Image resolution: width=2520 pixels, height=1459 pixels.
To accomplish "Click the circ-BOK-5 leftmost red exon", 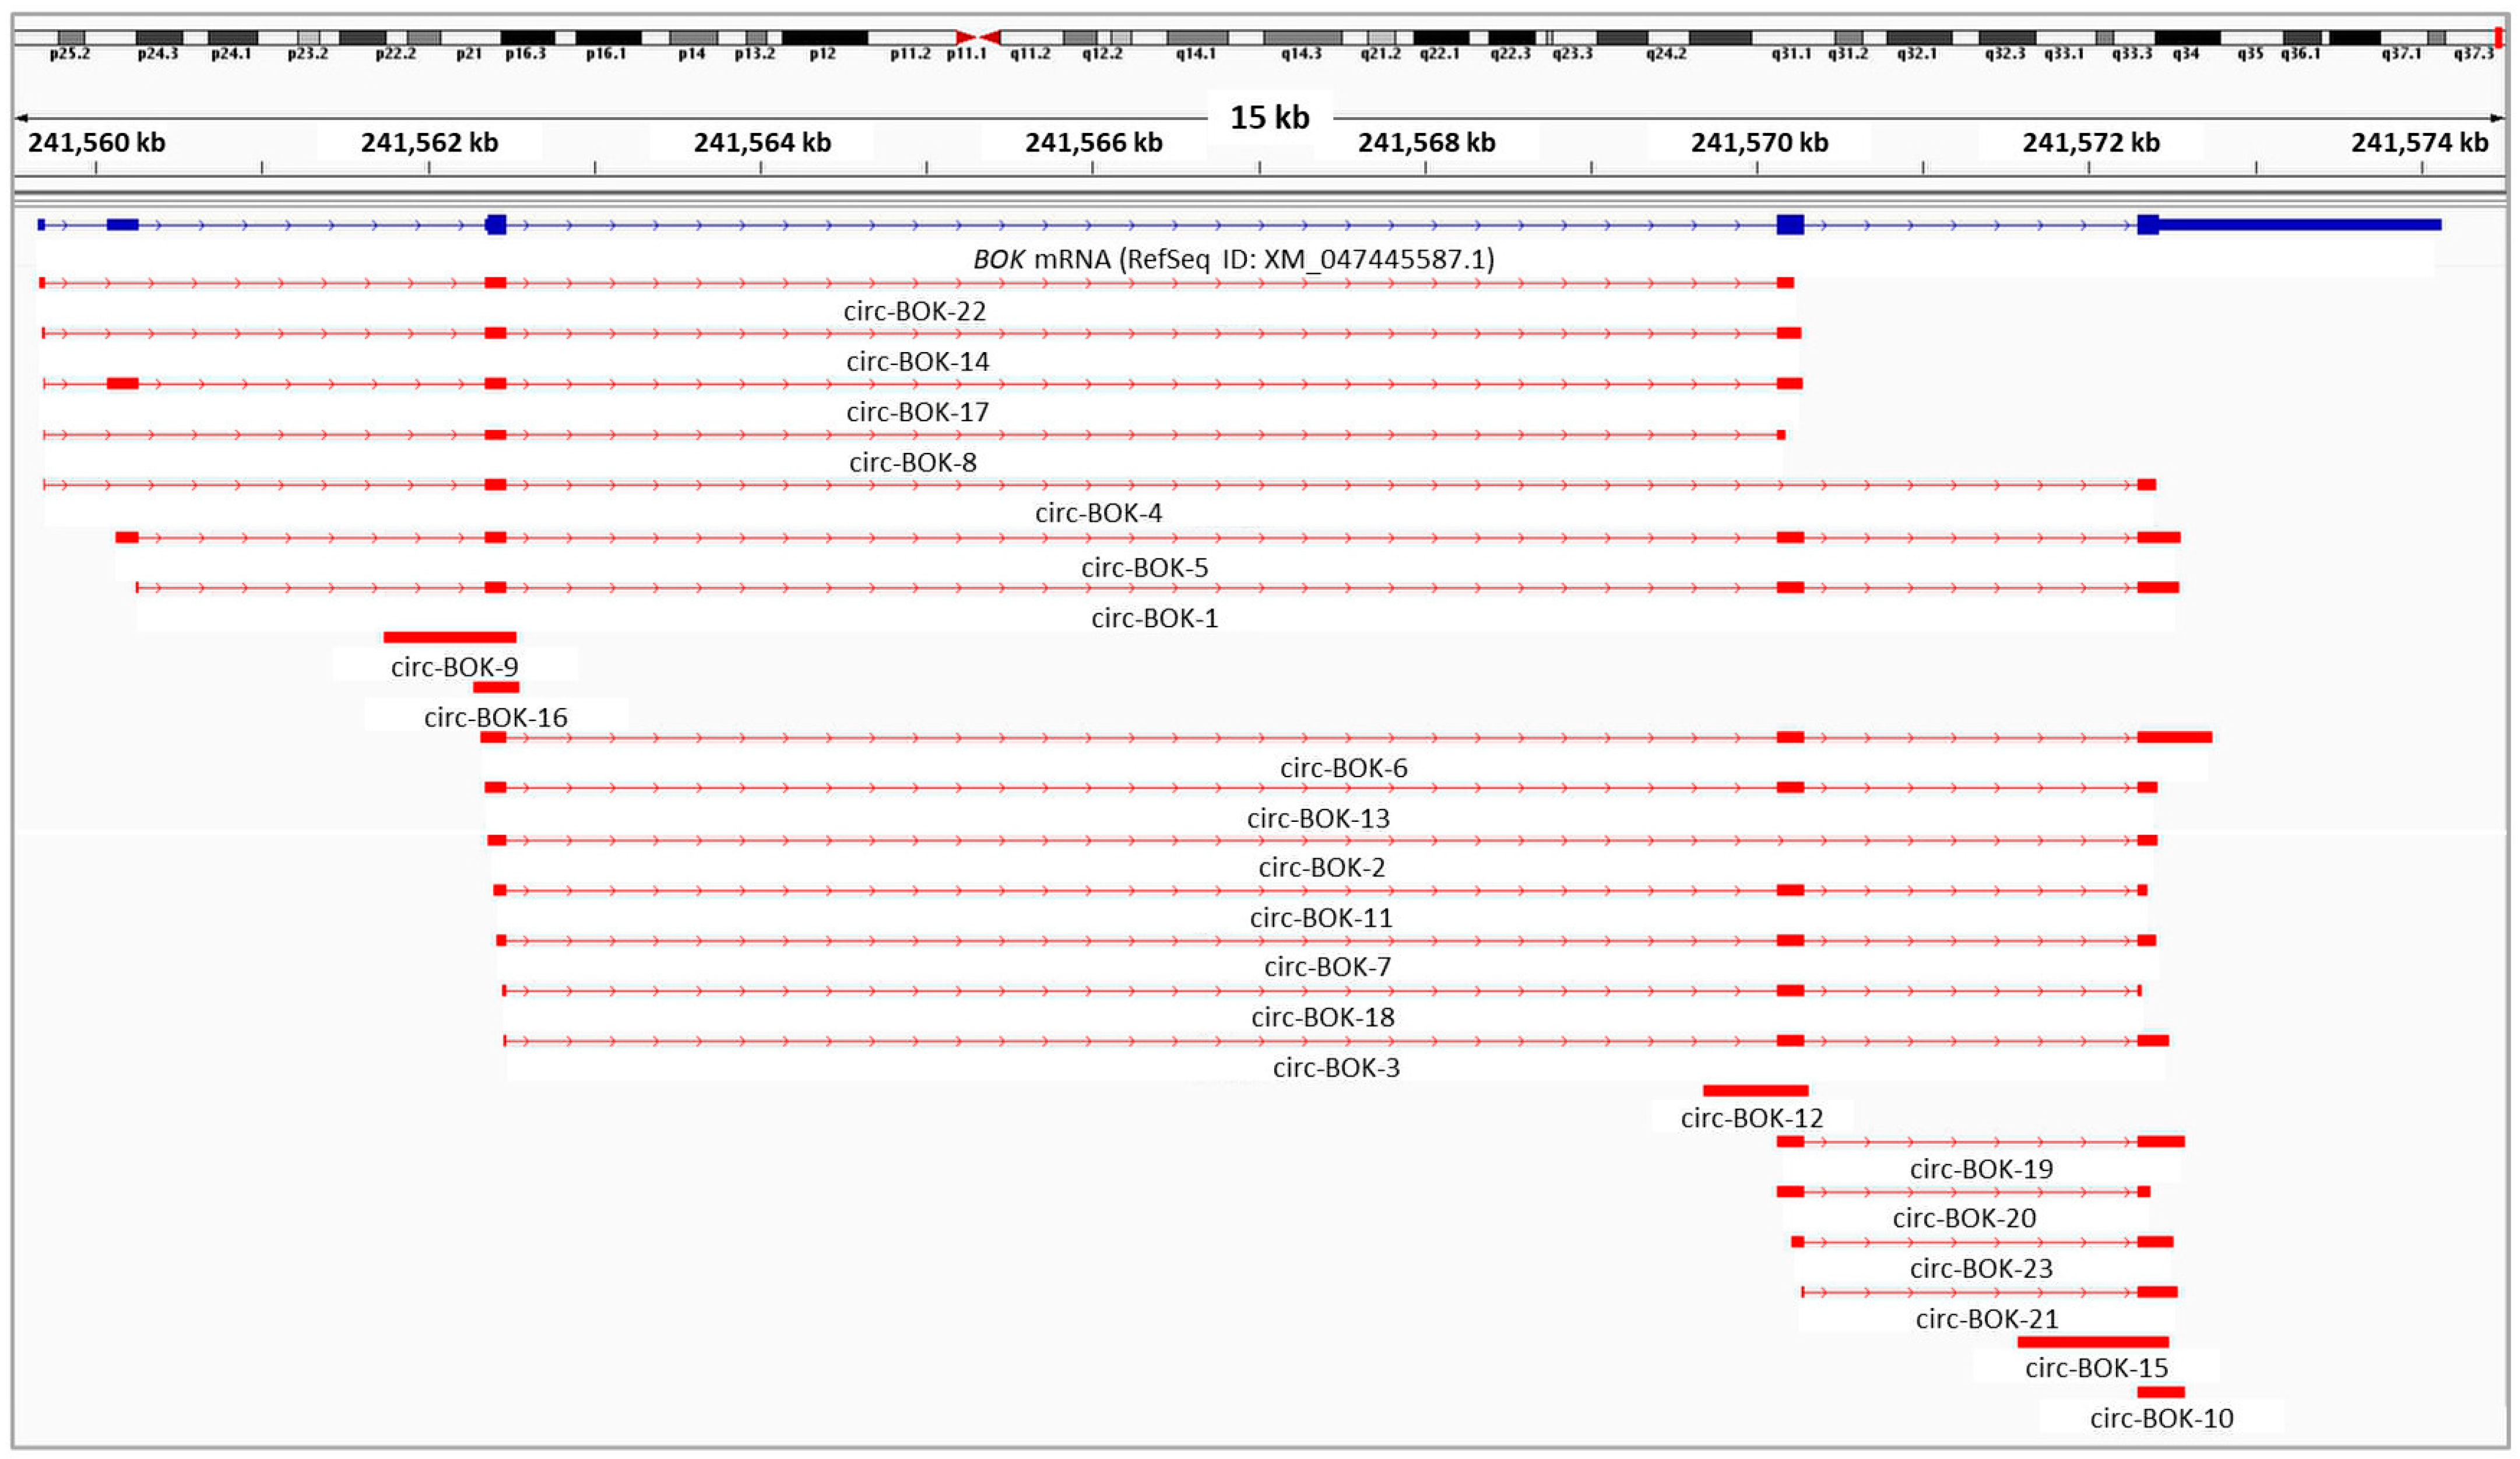I will pos(127,538).
